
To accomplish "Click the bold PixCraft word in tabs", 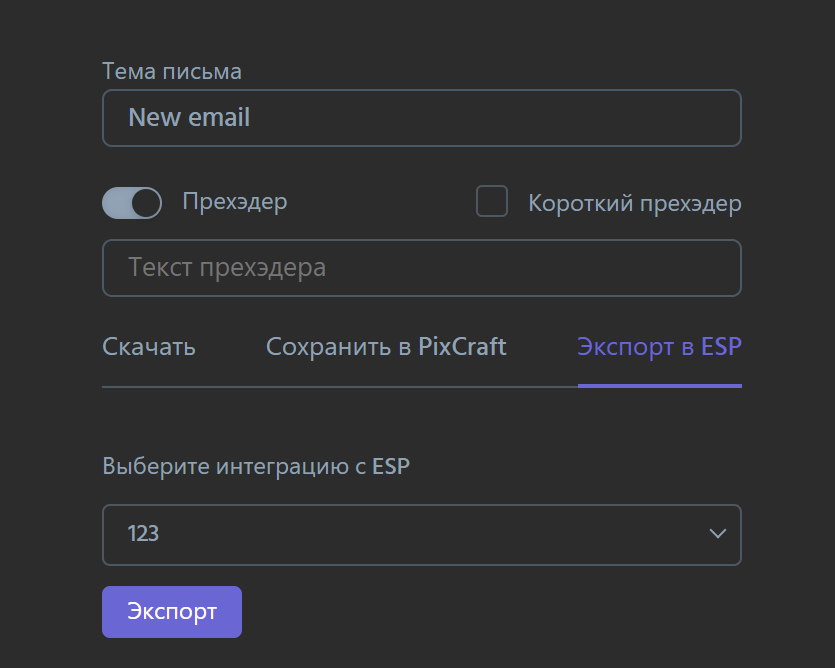I will pos(462,347).
